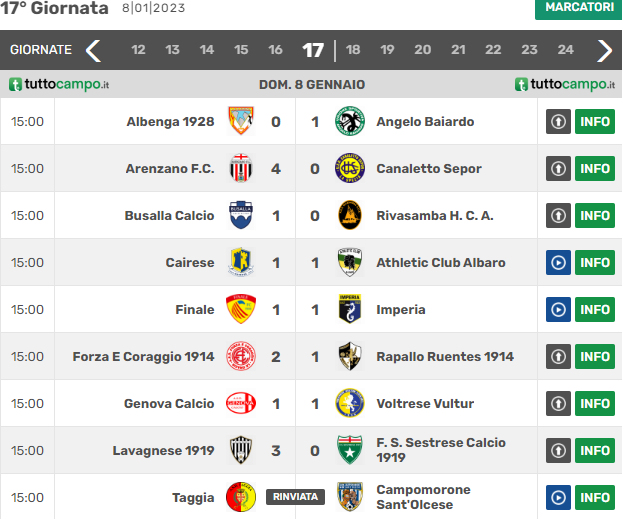Go to previous matchdays with left chevron
The width and height of the screenshot is (622, 519).
(x=94, y=50)
